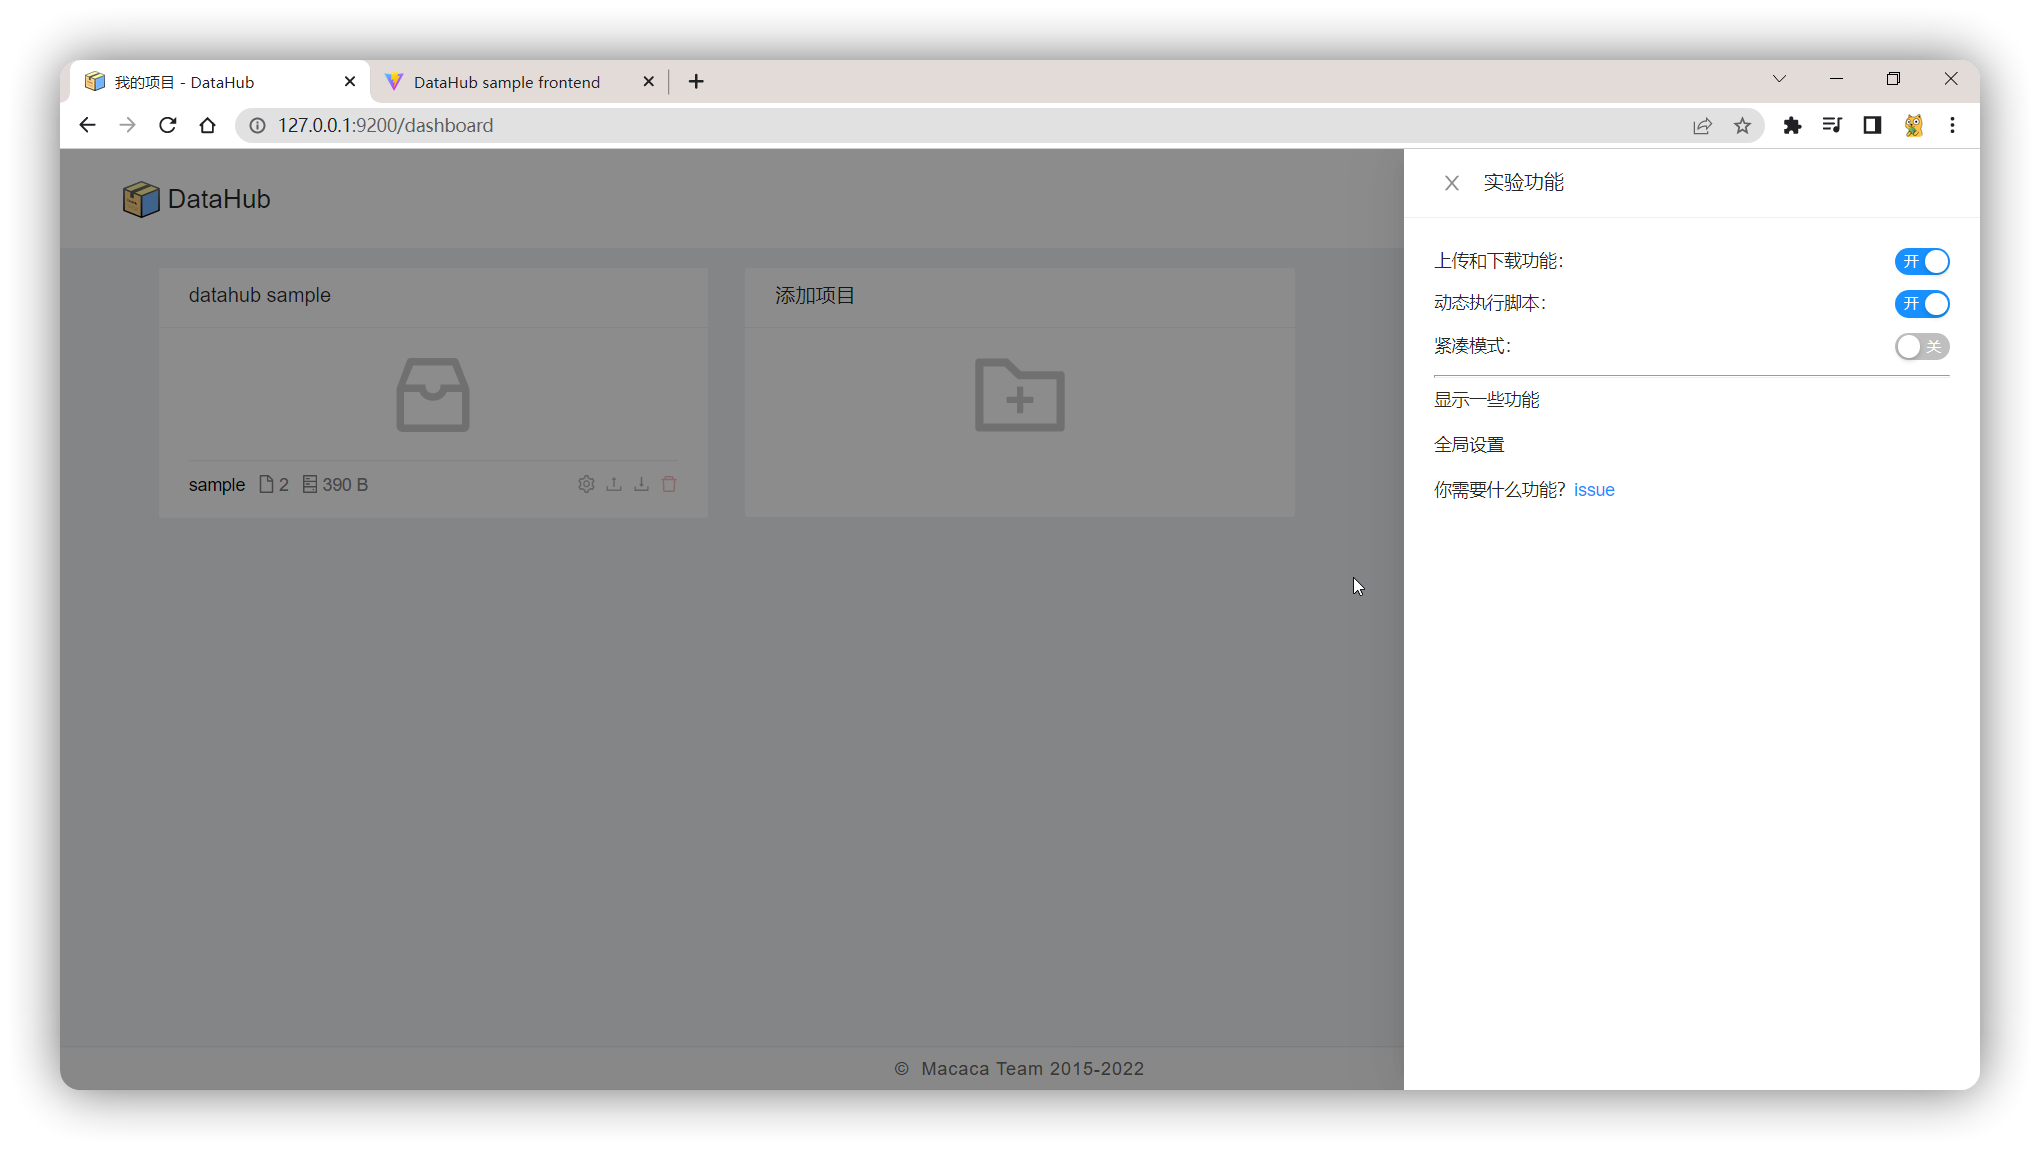Screen dimensions: 2040x1150
Task: Click the address bar URL field
Action: 900,125
